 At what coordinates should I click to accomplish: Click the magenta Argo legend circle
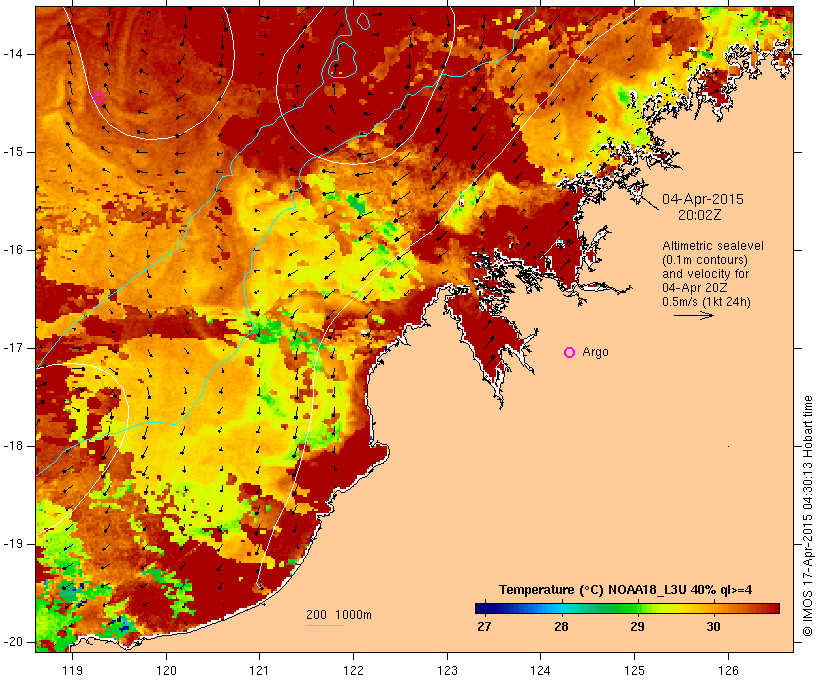point(570,353)
